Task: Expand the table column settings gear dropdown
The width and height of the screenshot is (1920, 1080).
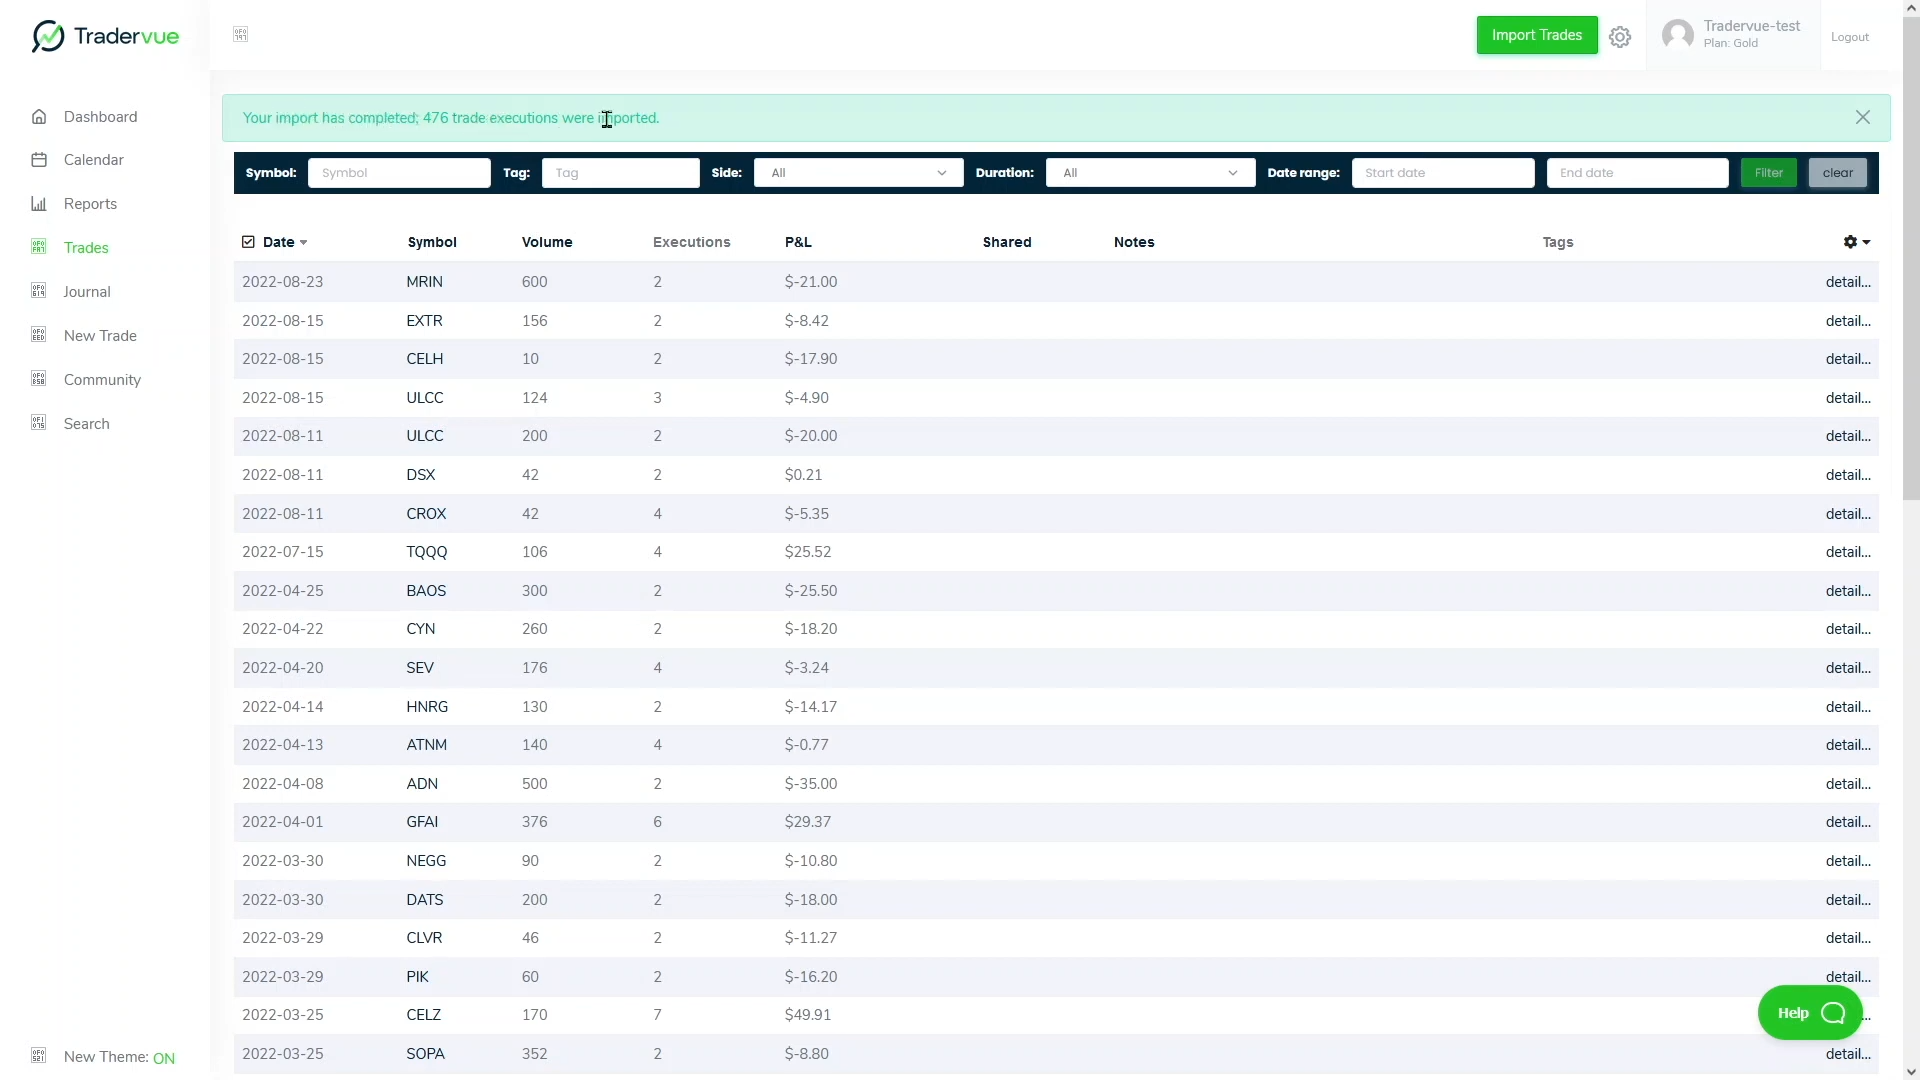Action: (1856, 242)
